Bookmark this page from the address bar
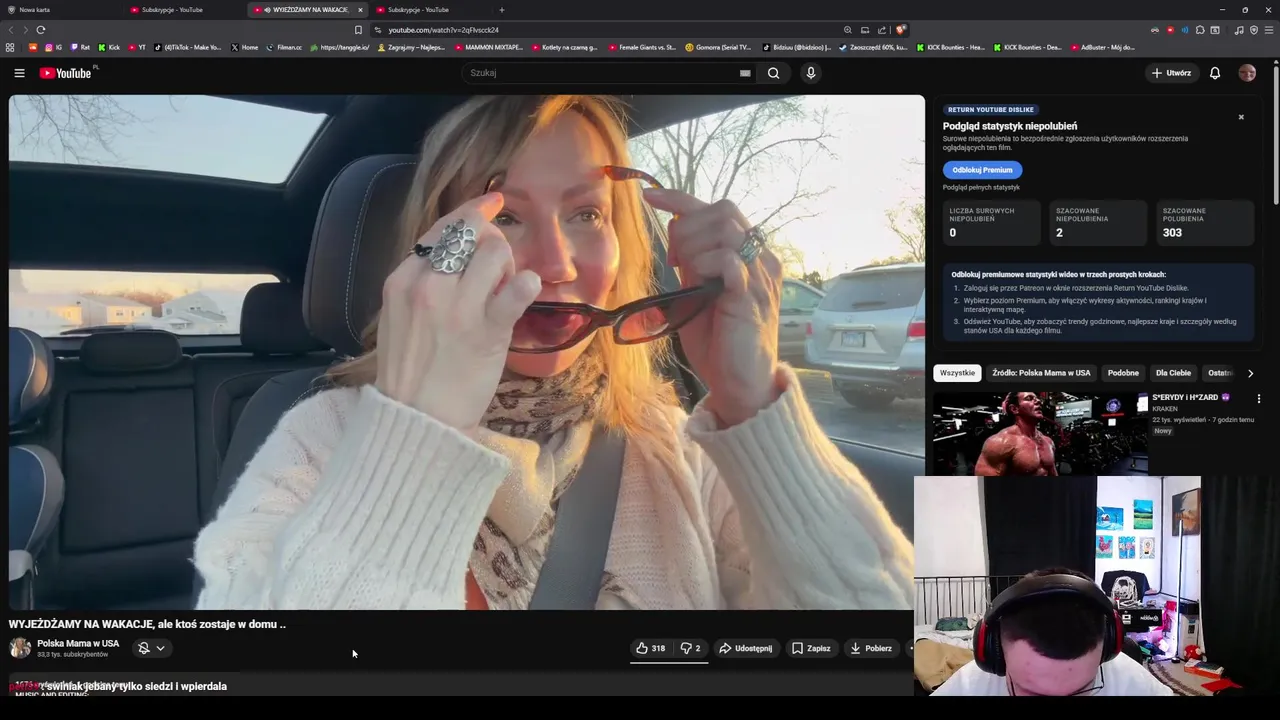This screenshot has height=720, width=1280. point(358,30)
